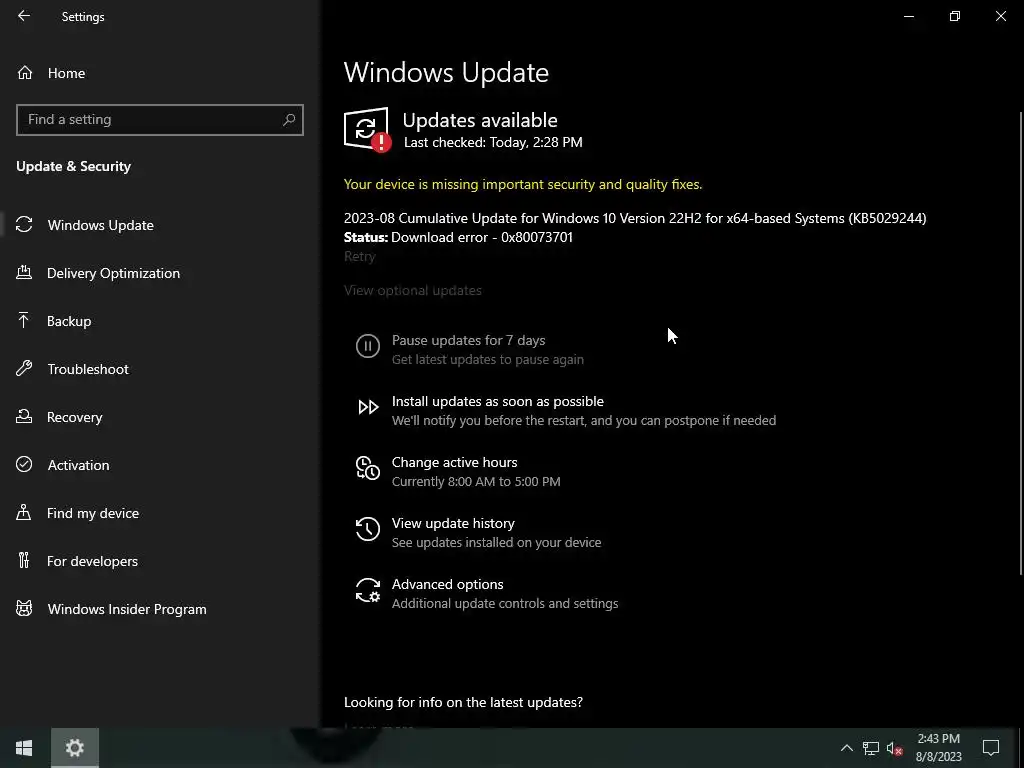This screenshot has height=768, width=1024.
Task: Click the Activation checkmark circle icon
Action: [x=24, y=464]
